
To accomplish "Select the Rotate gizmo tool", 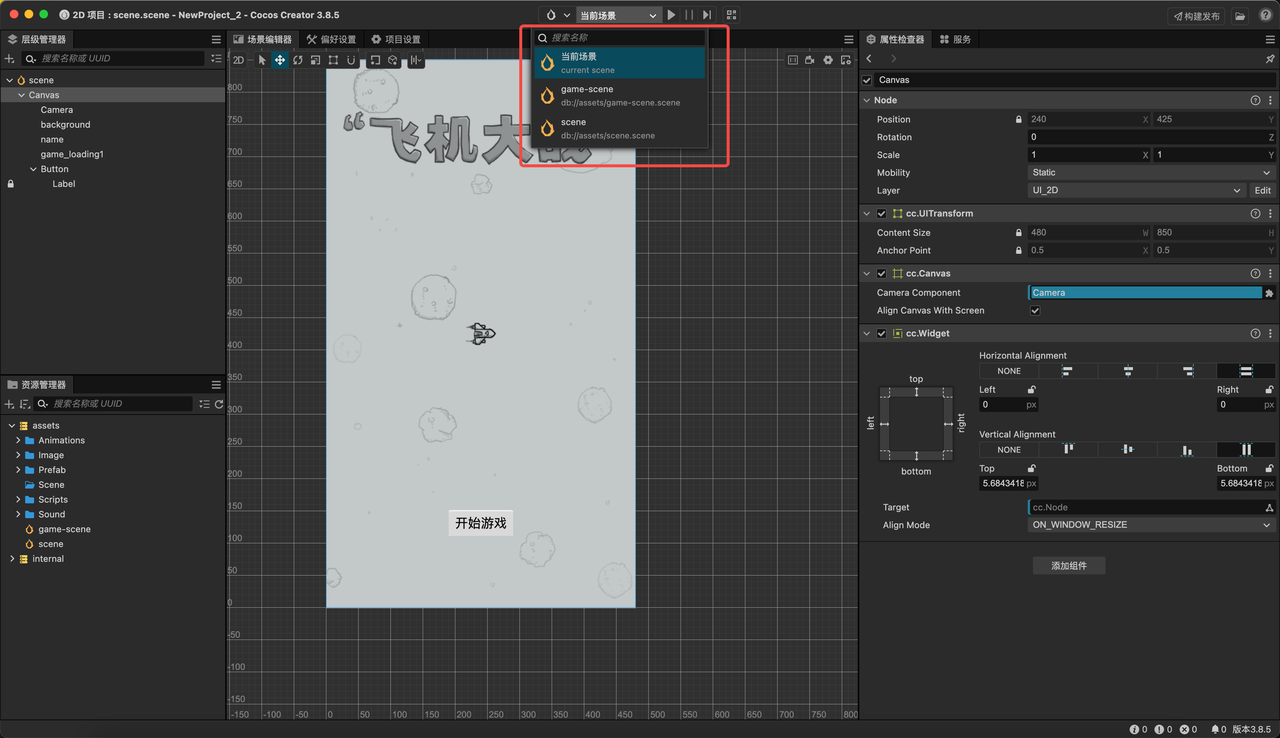I will (x=298, y=60).
